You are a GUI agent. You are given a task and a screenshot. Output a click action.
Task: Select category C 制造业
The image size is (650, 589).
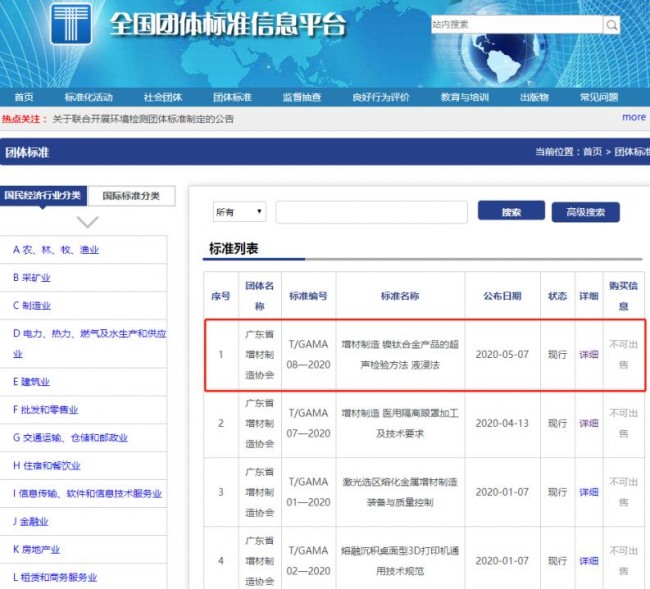tap(32, 306)
